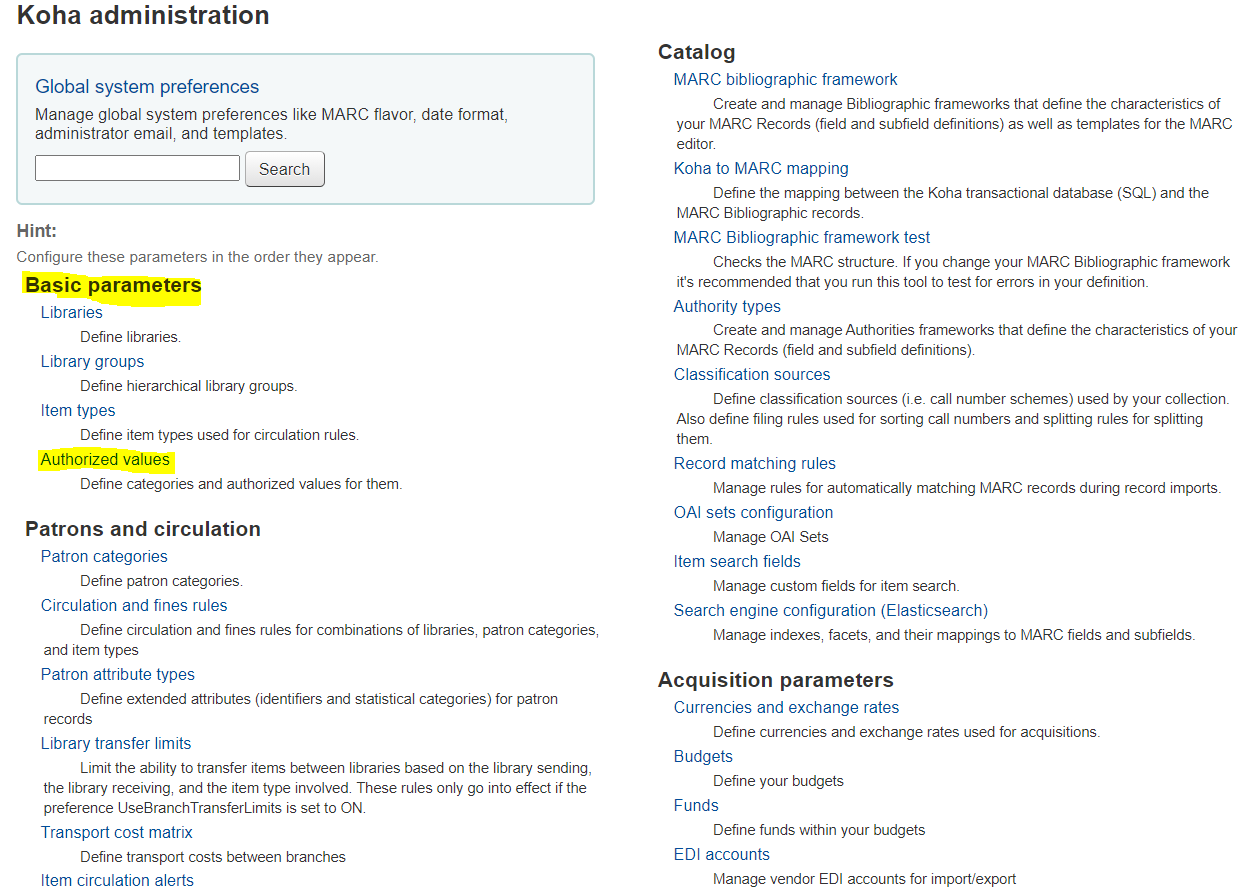Click 'Manage vendor EDI accounts for import/export'
Screen dimensions: 1242x896
coord(864,879)
